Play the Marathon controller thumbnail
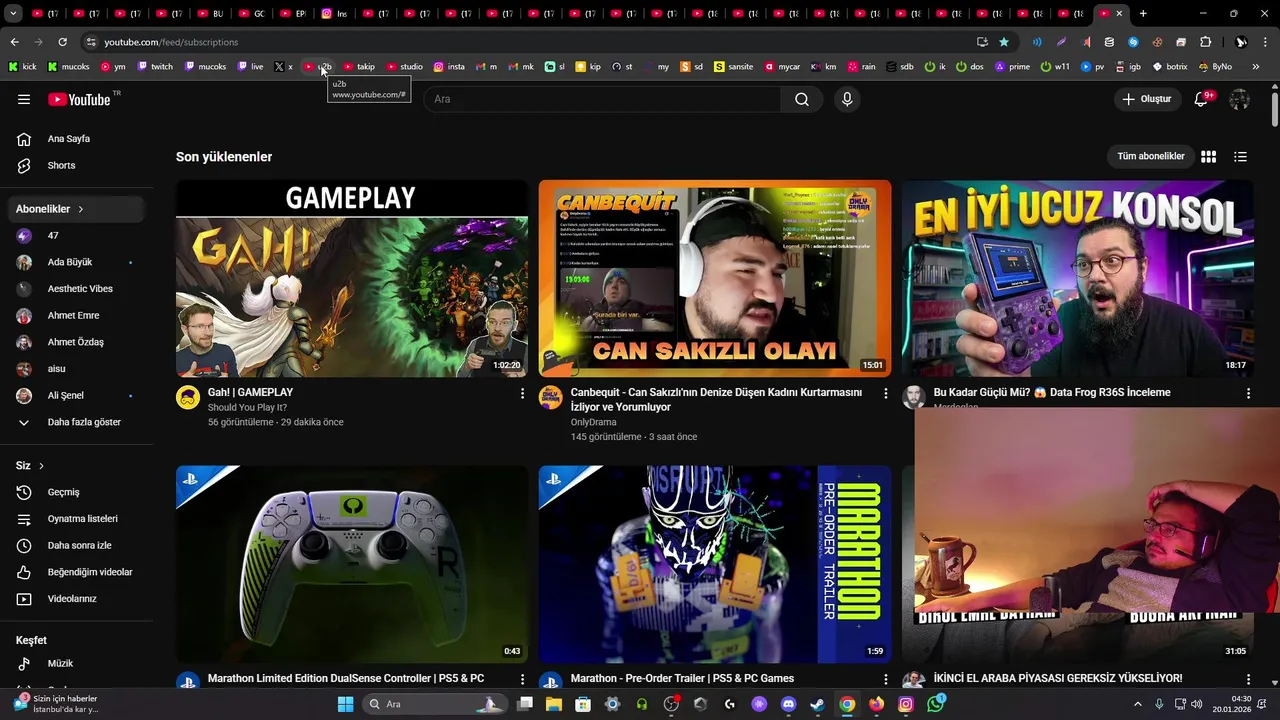 352,564
